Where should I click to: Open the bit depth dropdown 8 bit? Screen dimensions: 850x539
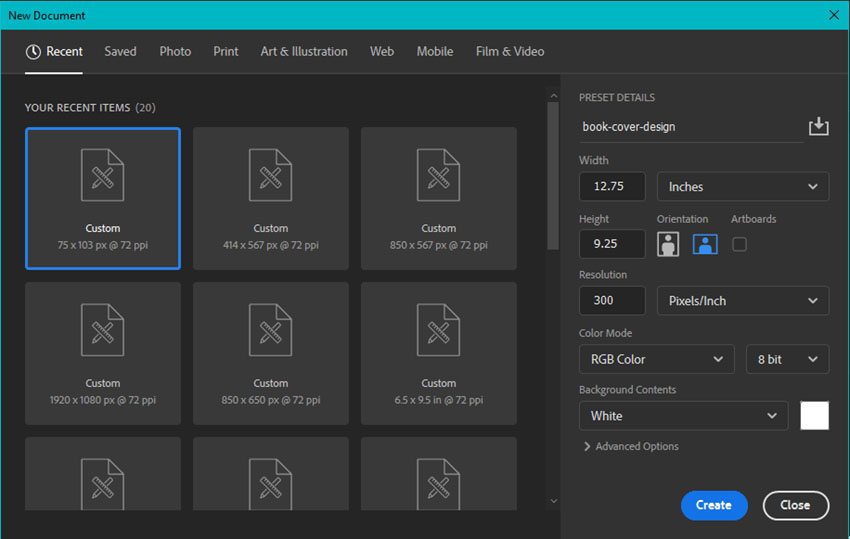tap(787, 359)
